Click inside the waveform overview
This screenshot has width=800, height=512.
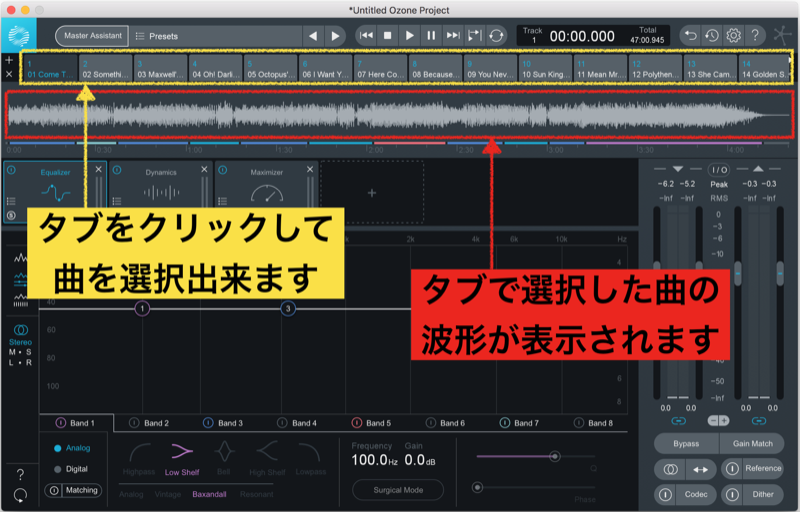click(399, 115)
